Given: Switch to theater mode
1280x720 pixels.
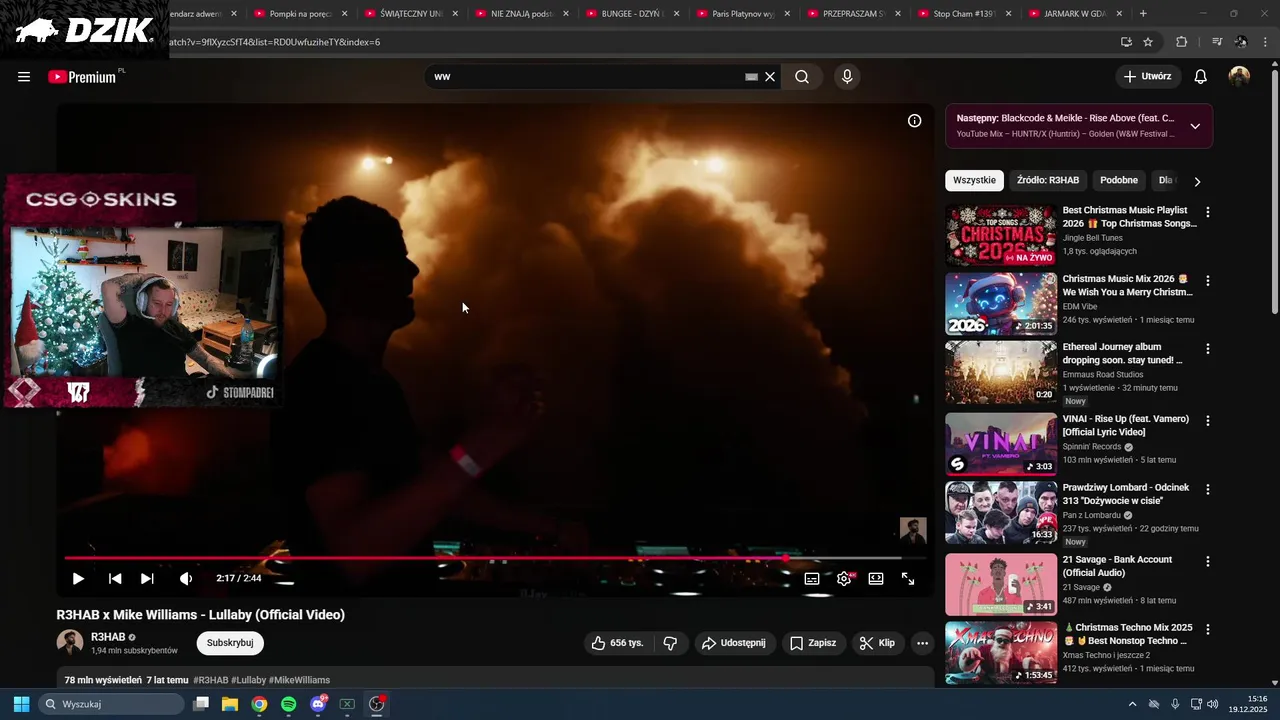Looking at the screenshot, I should 876,579.
